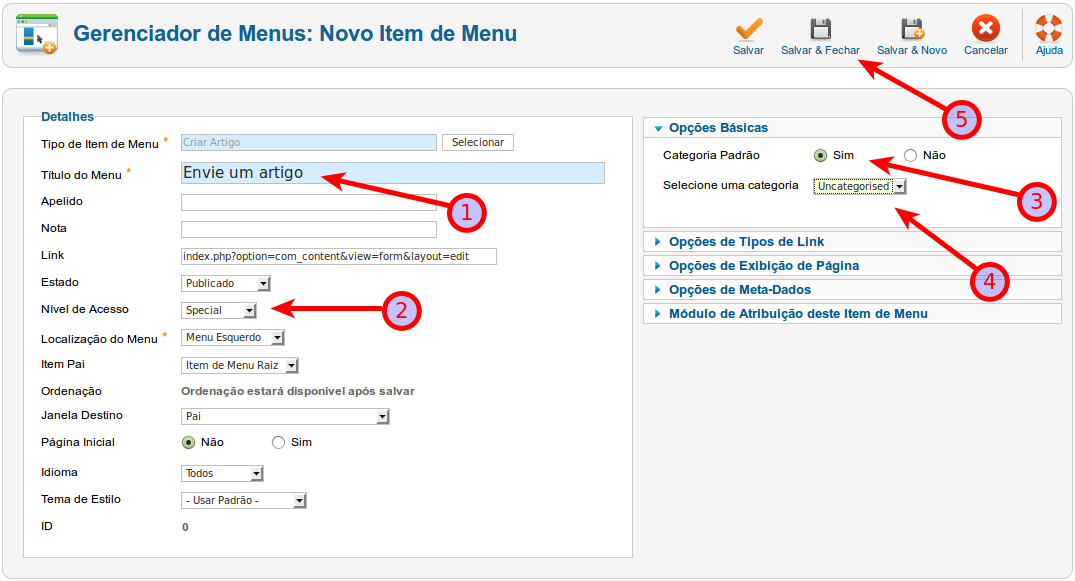Screen dimensions: 1075x581
Task: Click the Selecionar button
Action: tap(478, 143)
